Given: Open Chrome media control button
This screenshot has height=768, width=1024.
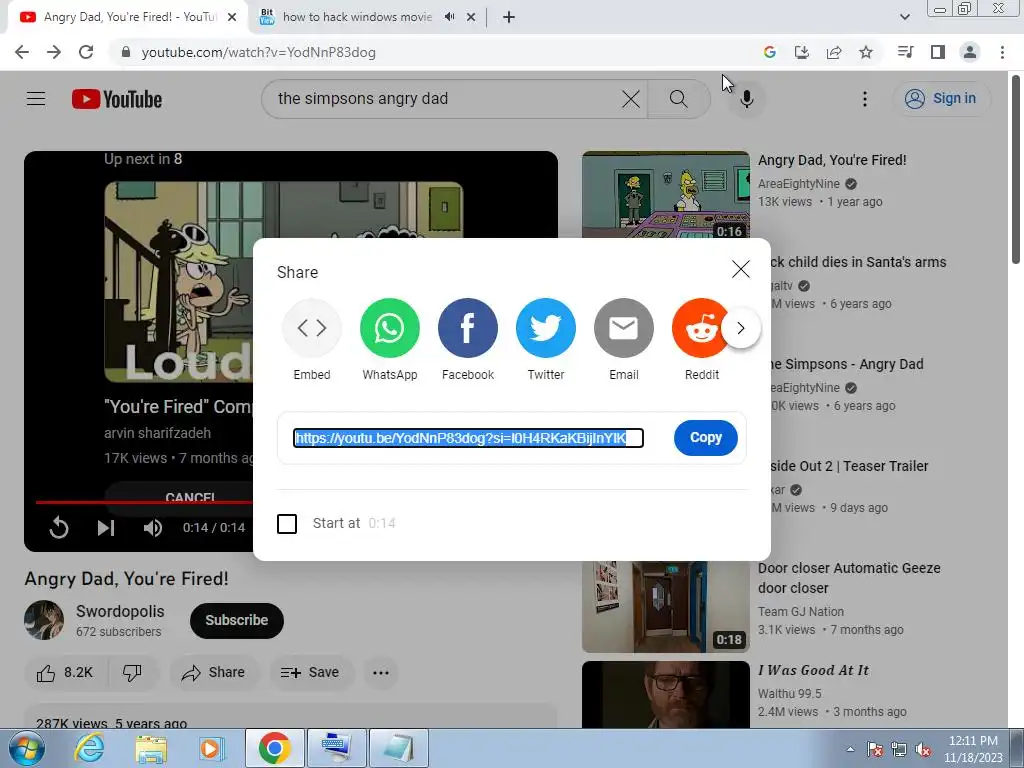Looking at the screenshot, I should [905, 52].
